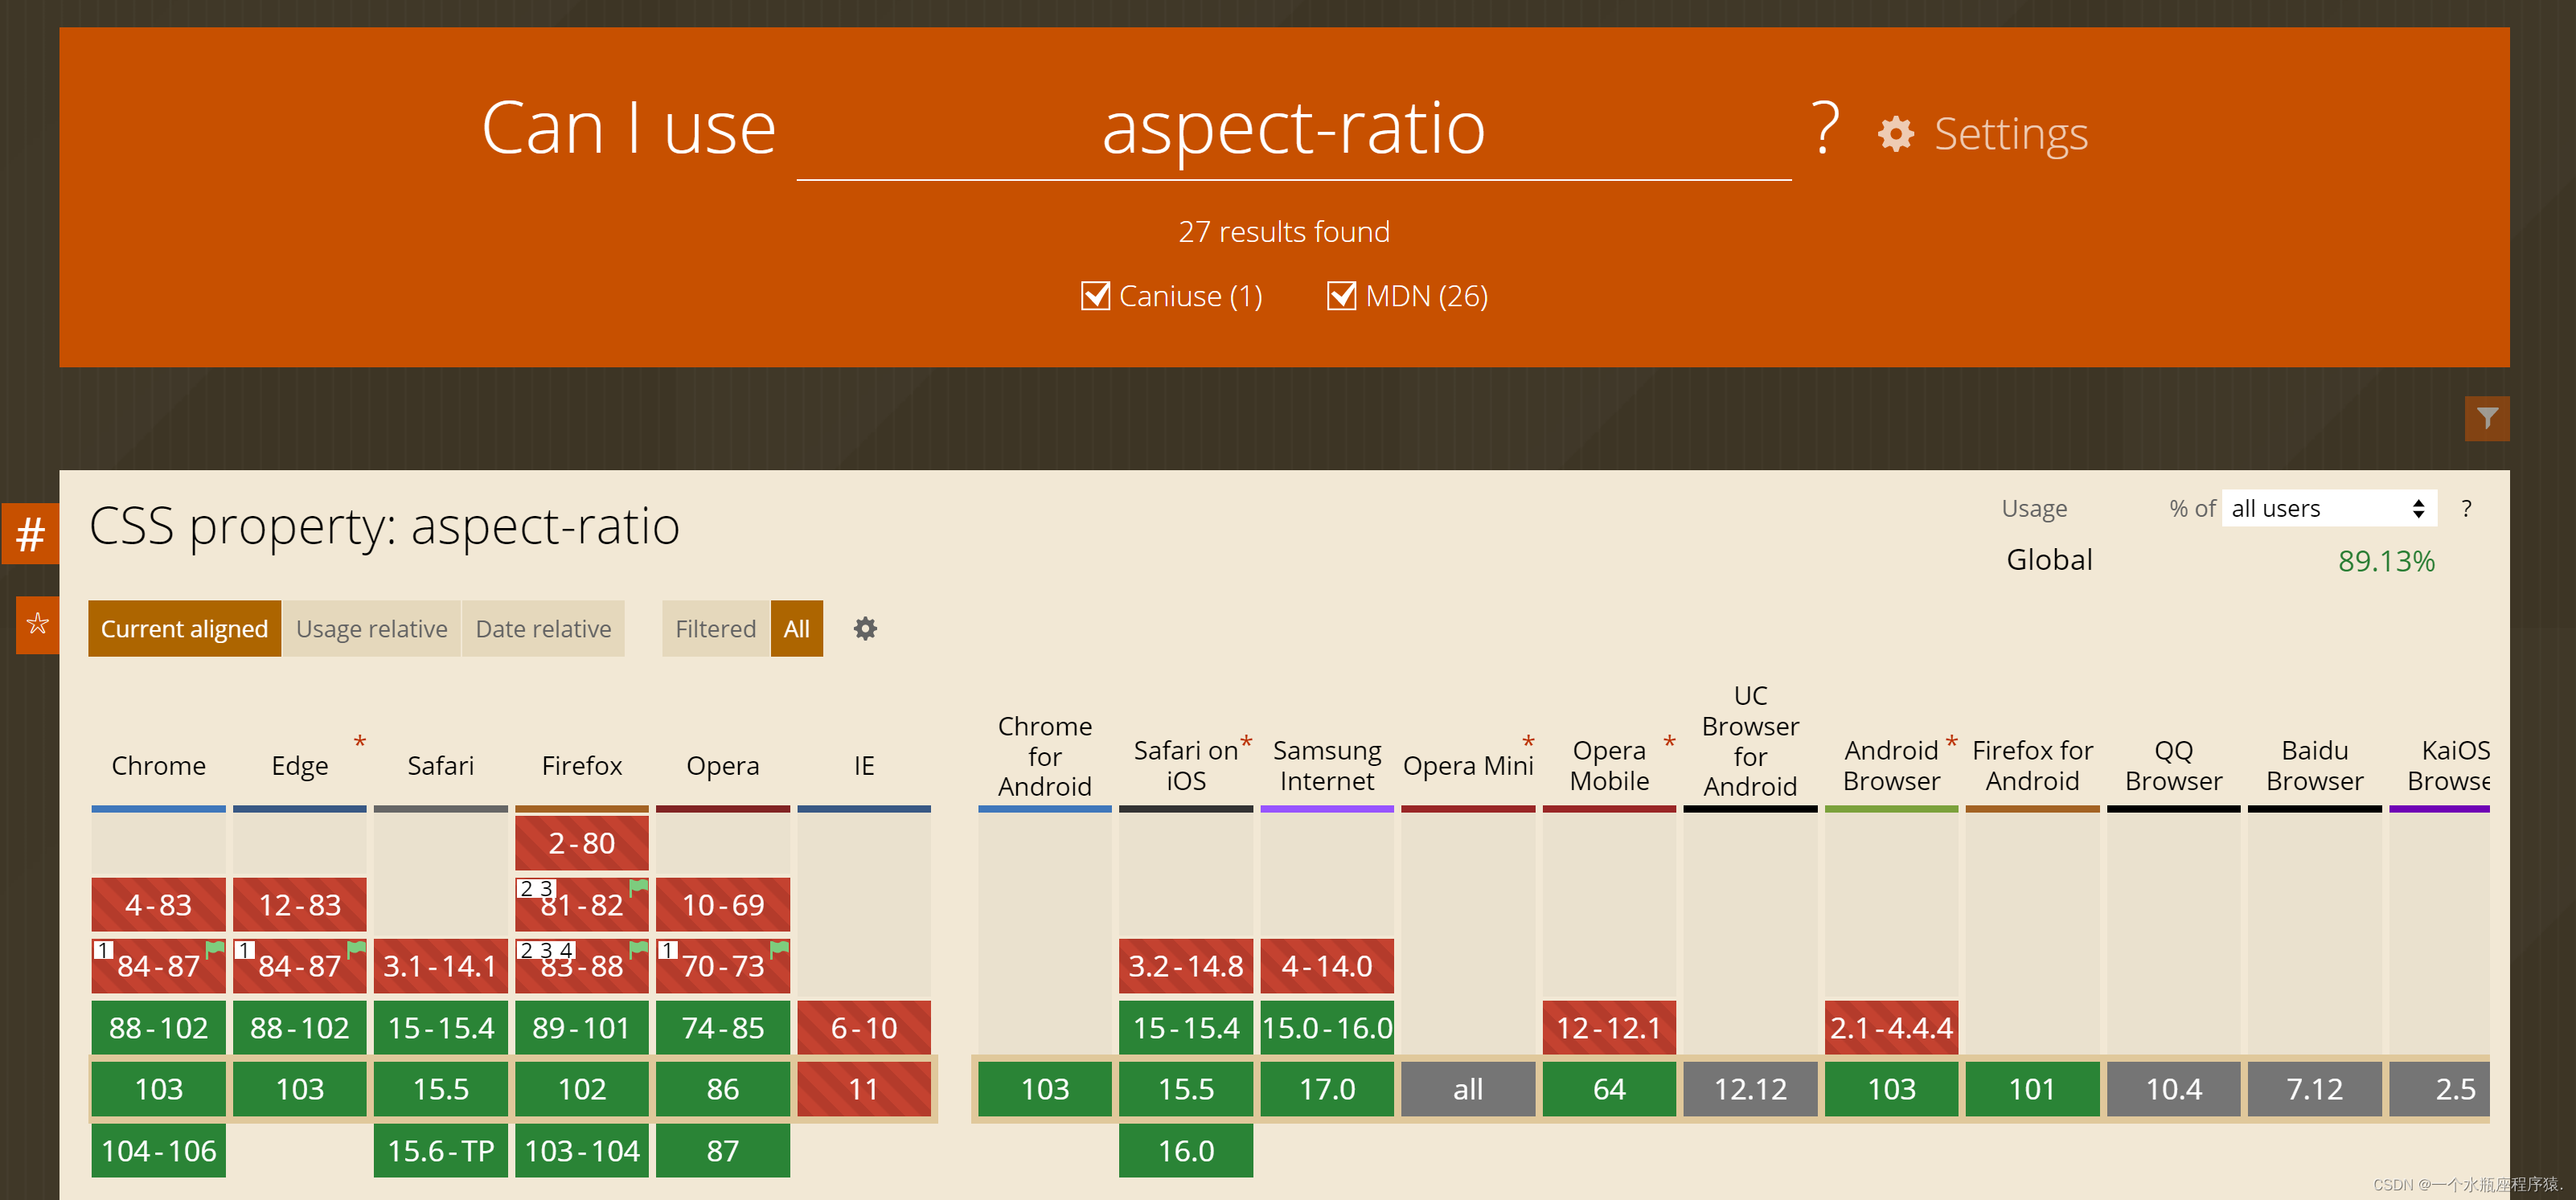This screenshot has height=1200, width=2576.
Task: Click the question mark beside all users
Action: (x=2466, y=509)
